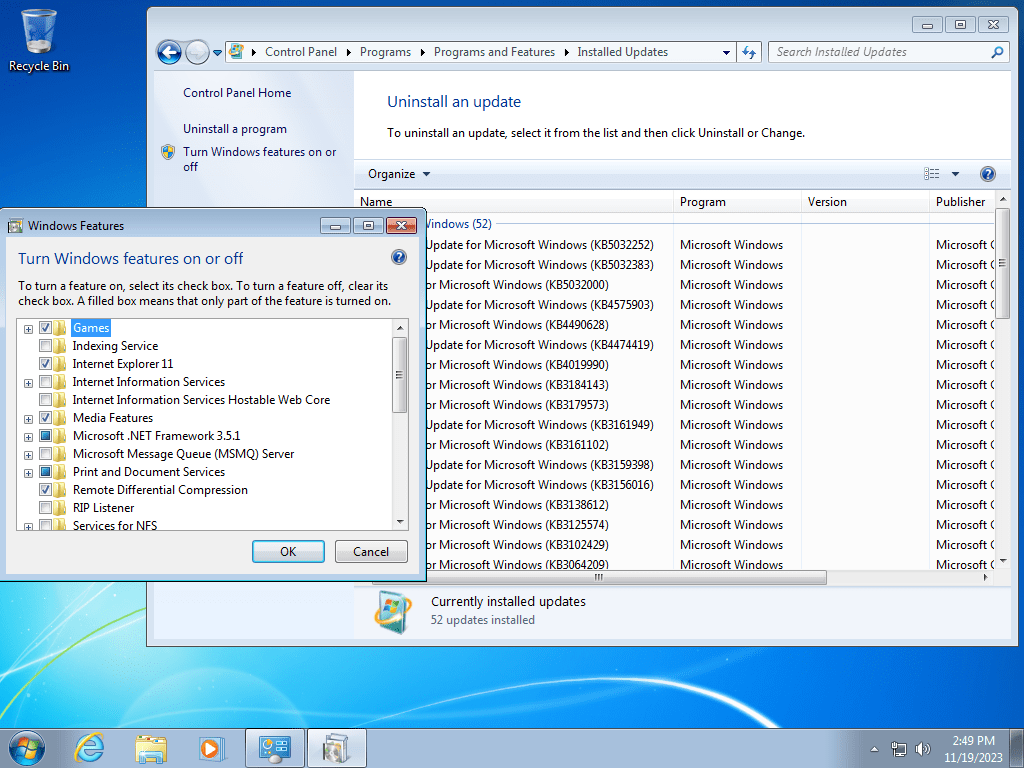Confirm with the OK button
This screenshot has width=1024, height=768.
click(288, 552)
